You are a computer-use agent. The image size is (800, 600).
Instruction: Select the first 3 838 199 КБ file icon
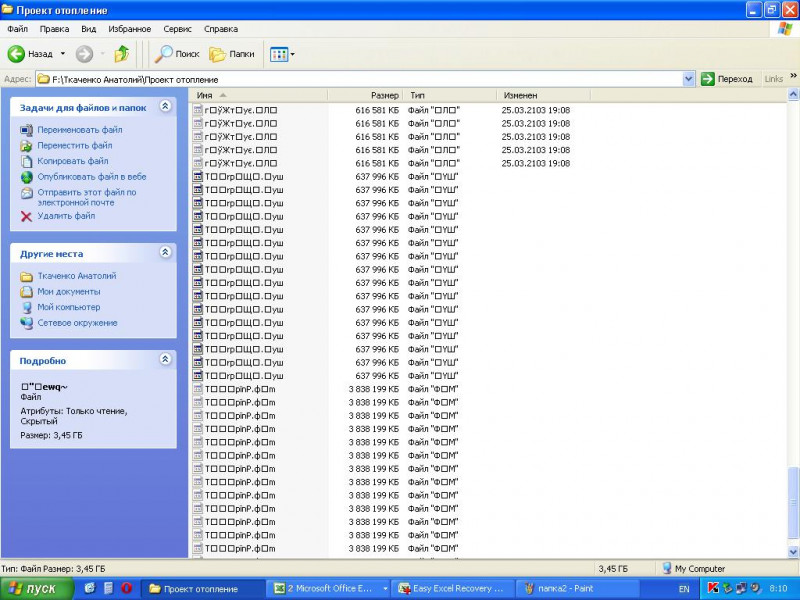[x=198, y=389]
